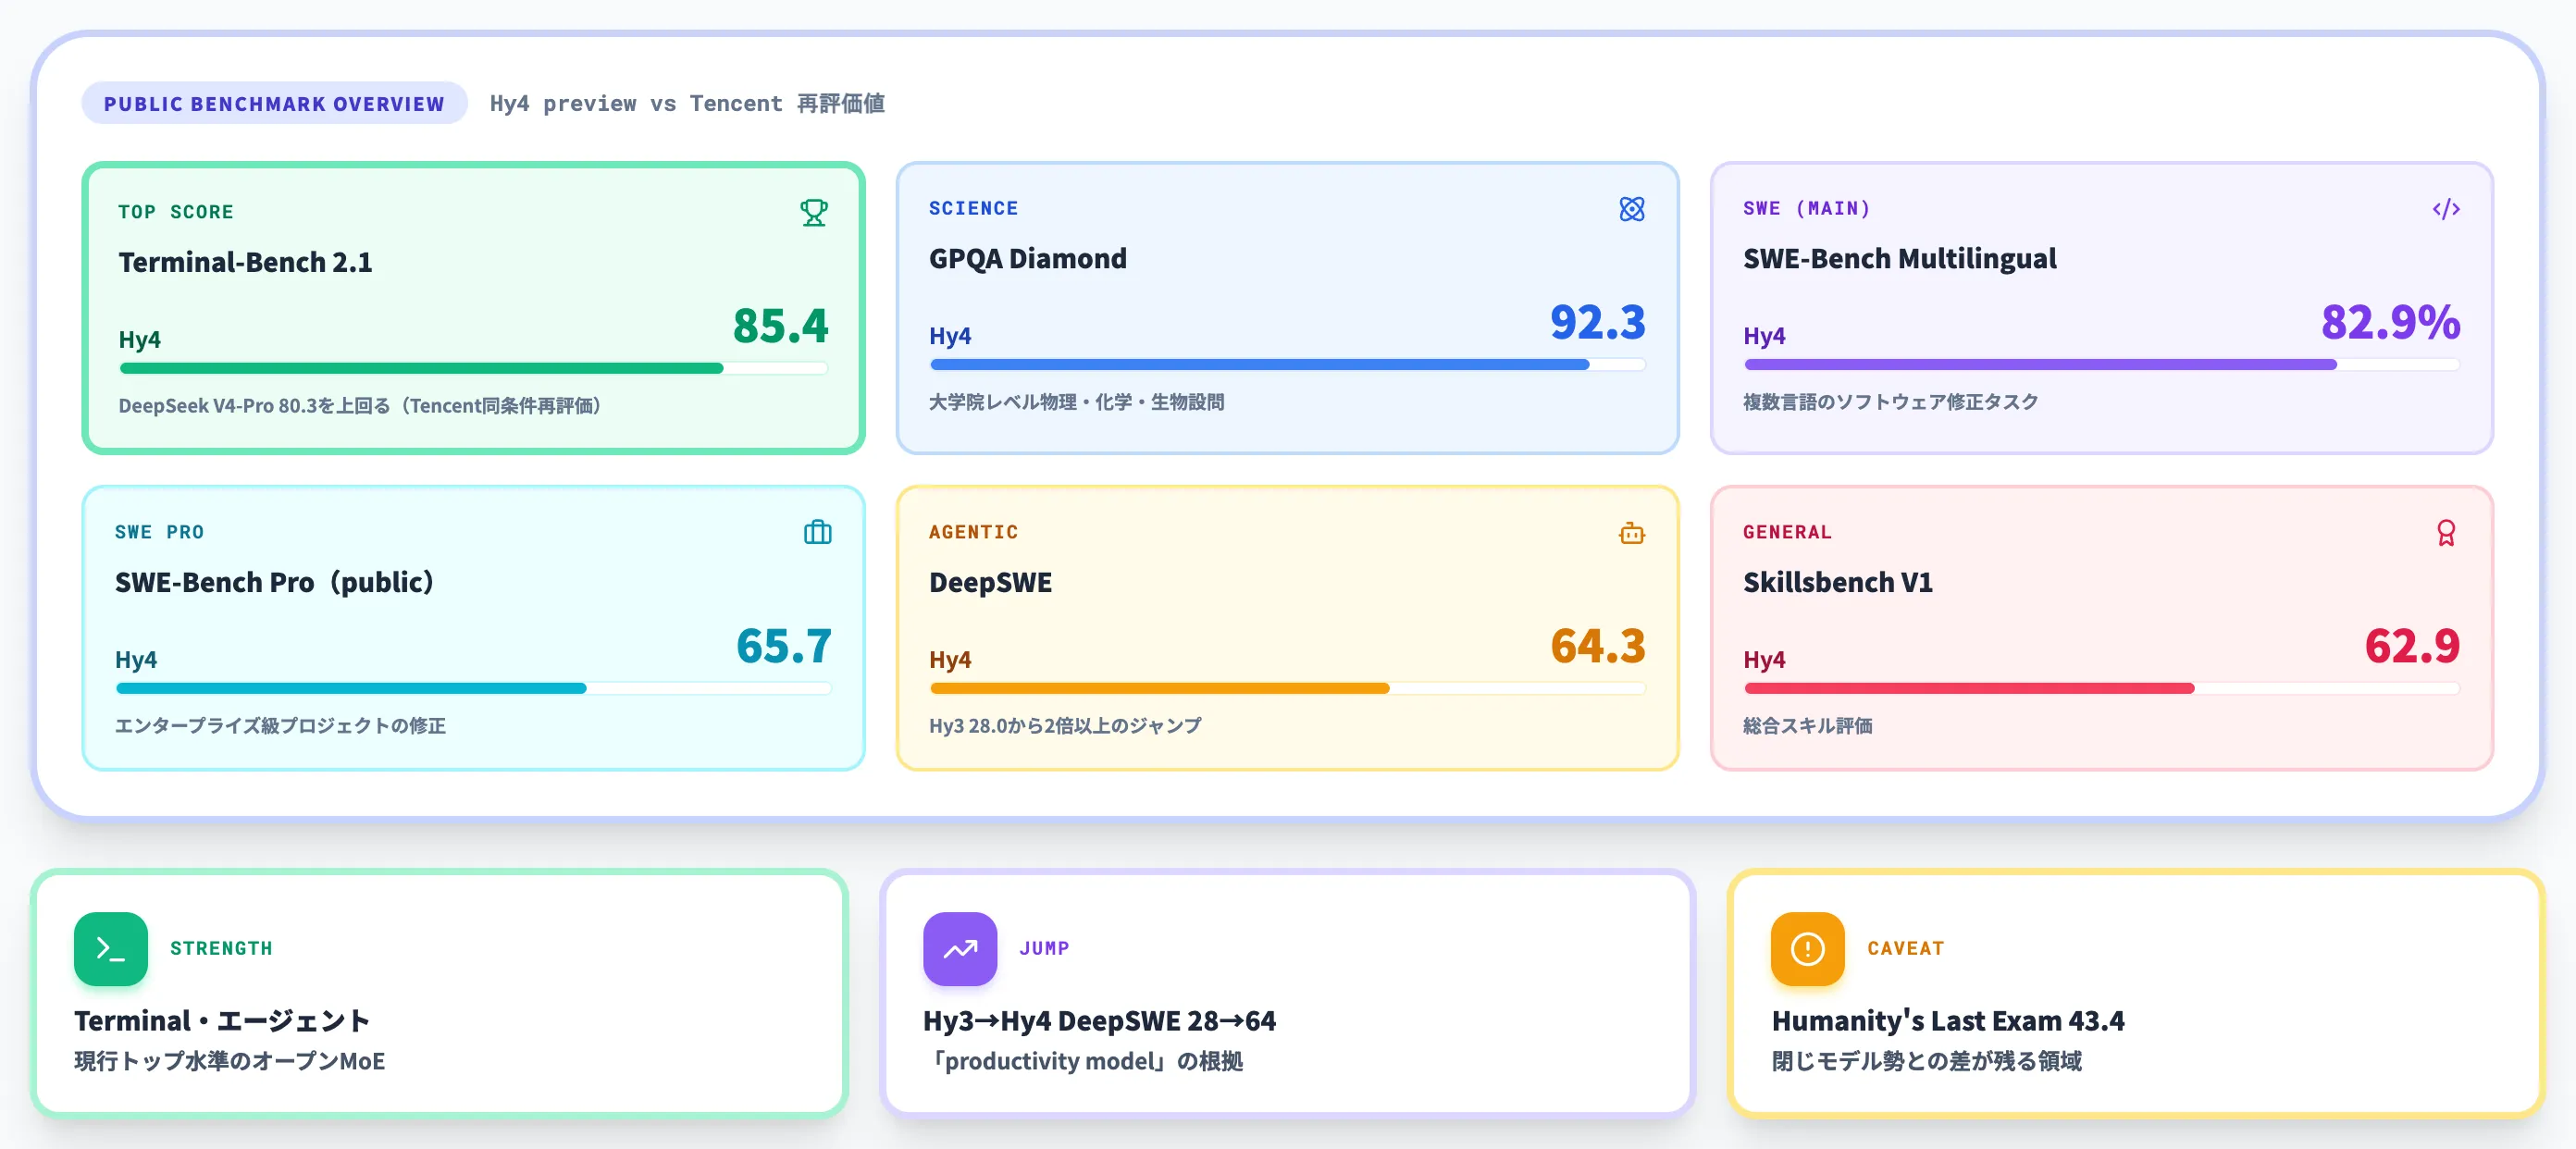Viewport: 2576px width, 1149px height.
Task: Select the Terminal-Bench 2.1 title
Action: point(245,262)
